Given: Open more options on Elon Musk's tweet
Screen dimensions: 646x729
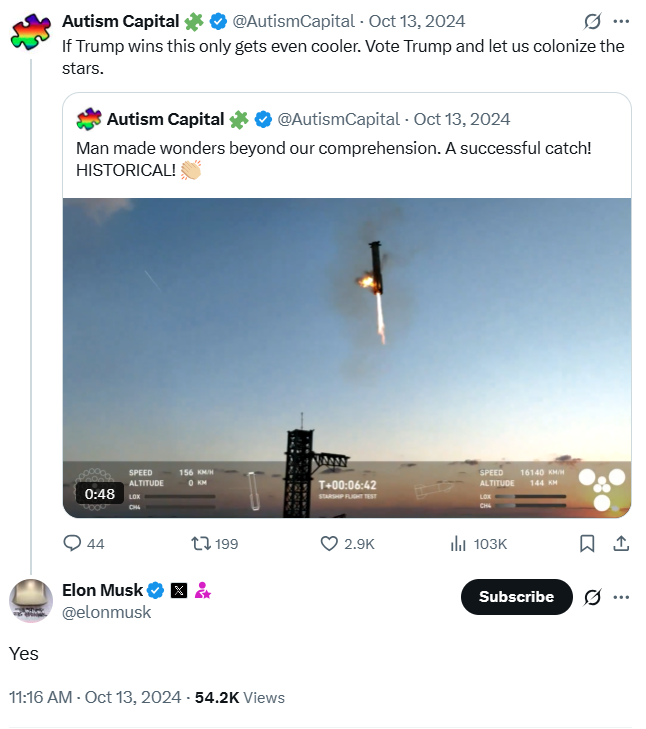Looking at the screenshot, I should pos(621,597).
